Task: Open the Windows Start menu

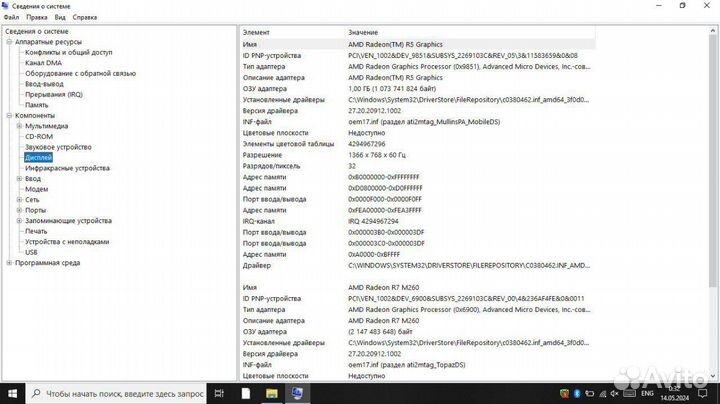Action: (x=11, y=393)
